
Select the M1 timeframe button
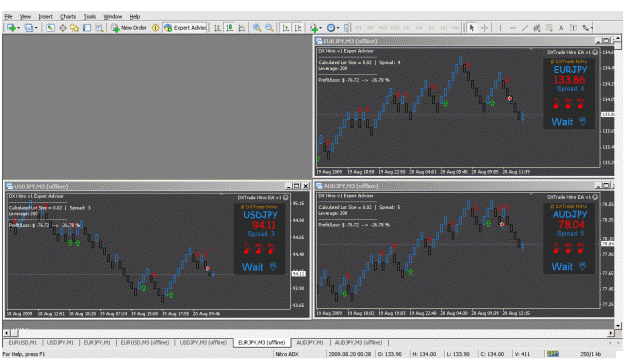pos(358,28)
